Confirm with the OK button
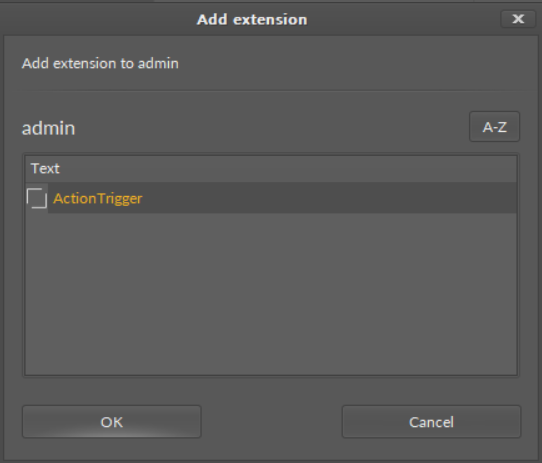The image size is (542, 463). (x=112, y=422)
